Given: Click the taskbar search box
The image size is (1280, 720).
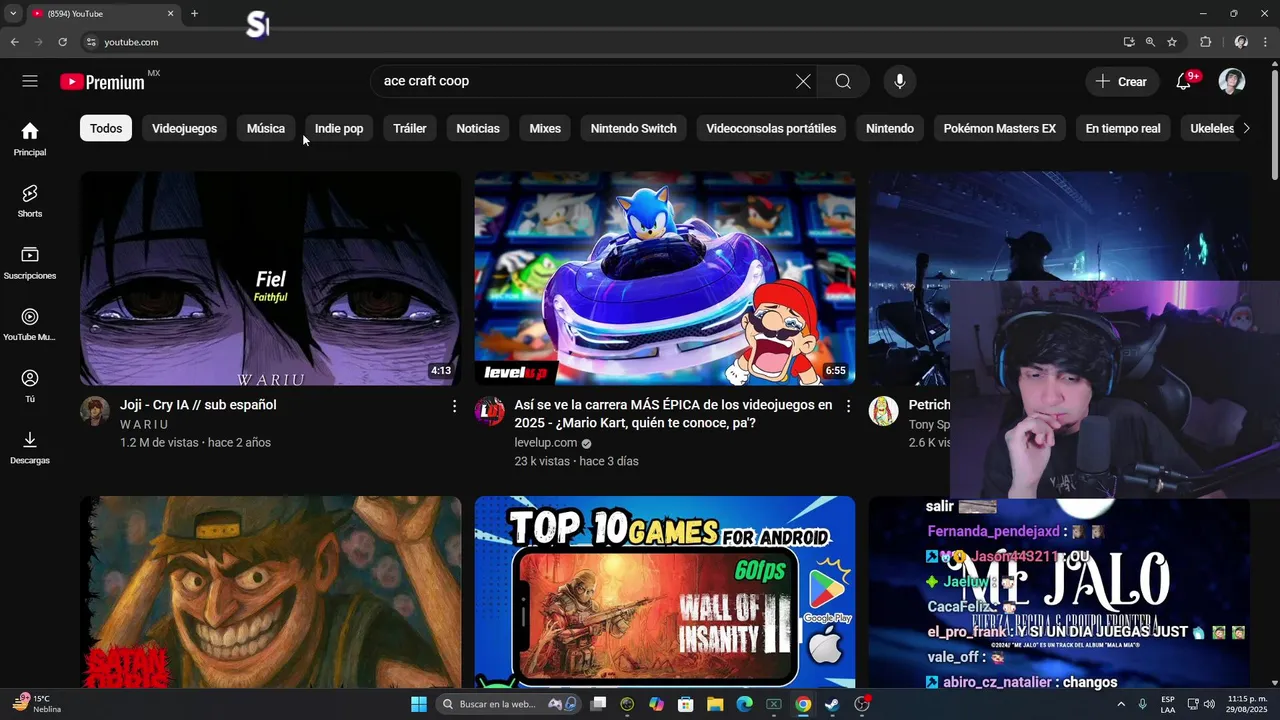Looking at the screenshot, I should [x=510, y=704].
